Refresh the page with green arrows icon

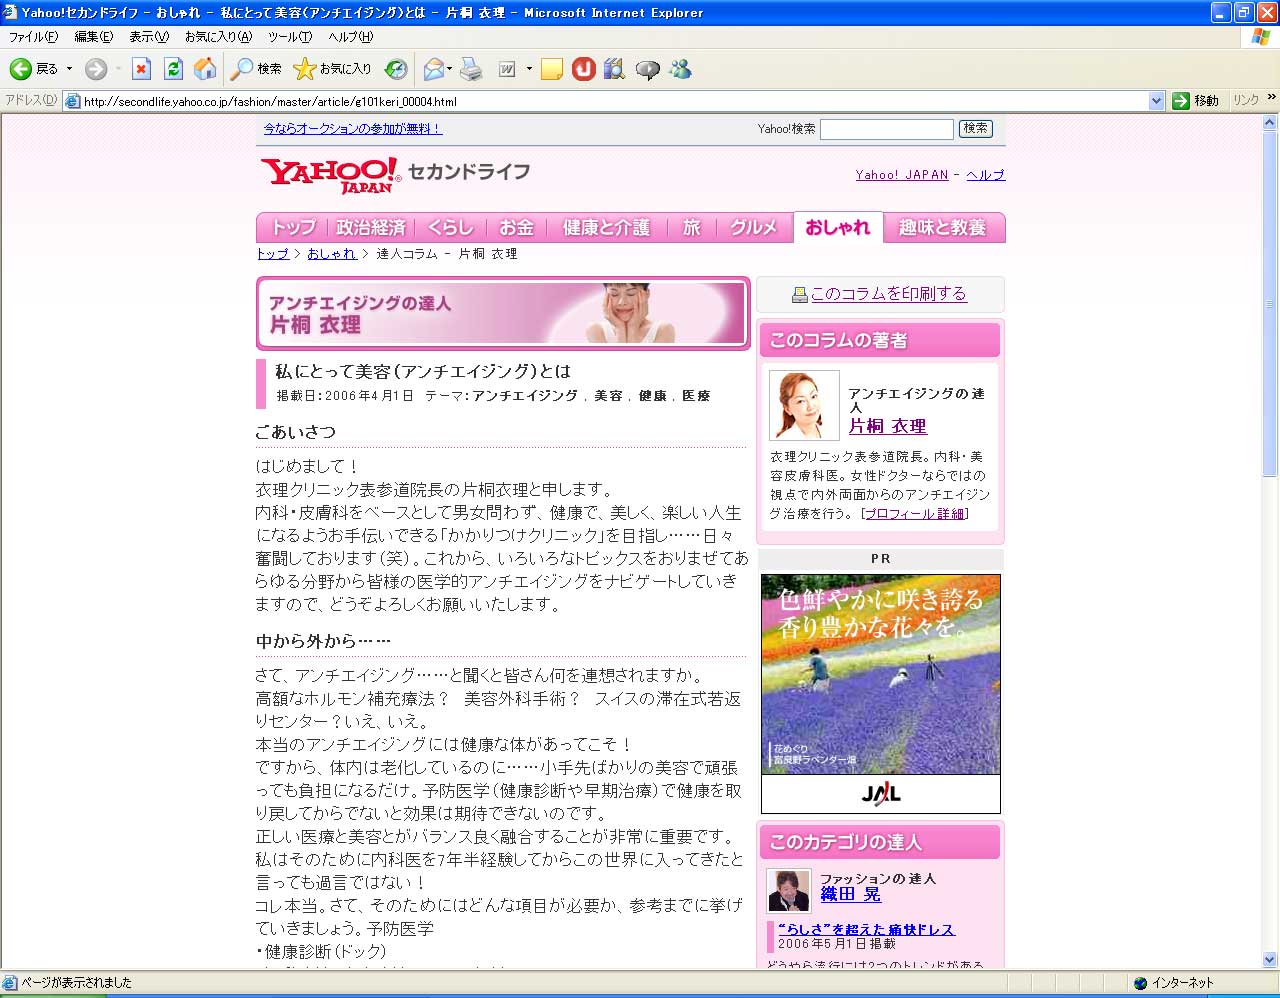click(x=173, y=69)
